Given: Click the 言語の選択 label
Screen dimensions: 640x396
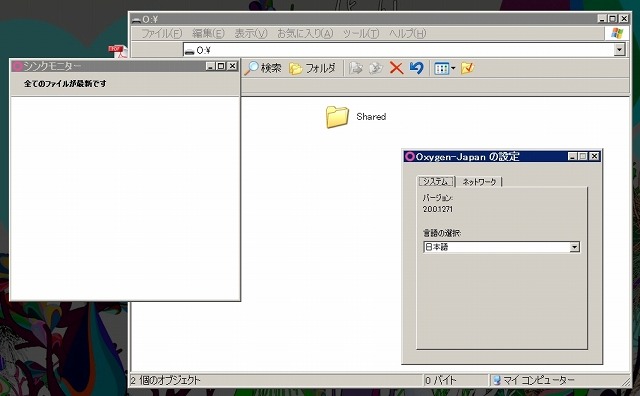Looking at the screenshot, I should (x=442, y=233).
